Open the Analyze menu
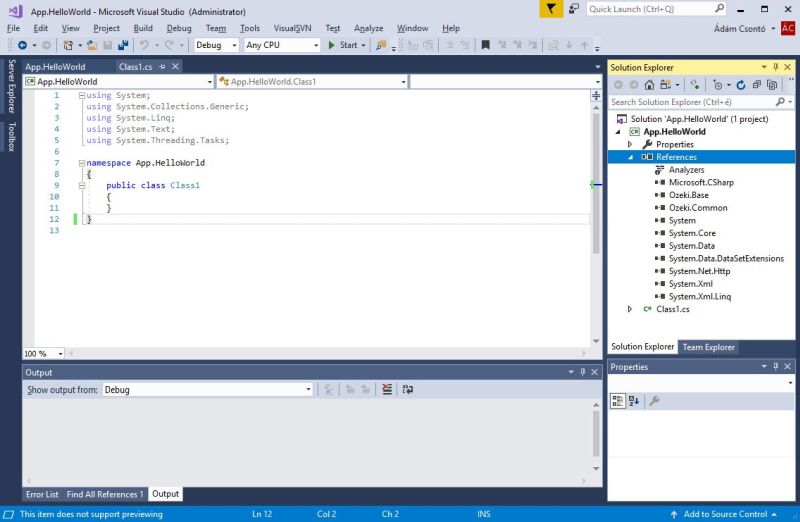Viewport: 800px width, 522px height. (x=369, y=29)
